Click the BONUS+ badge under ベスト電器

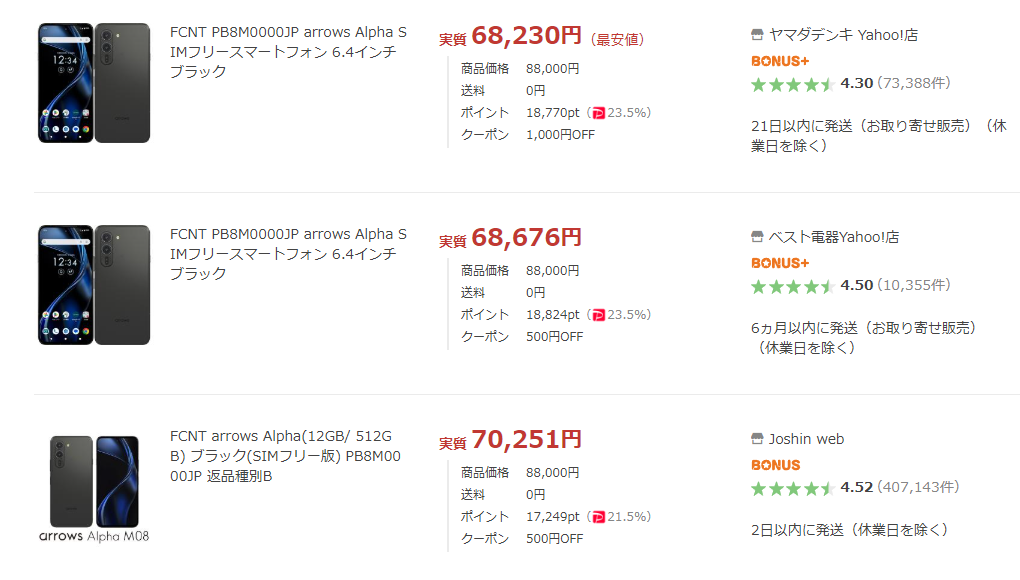pos(780,263)
